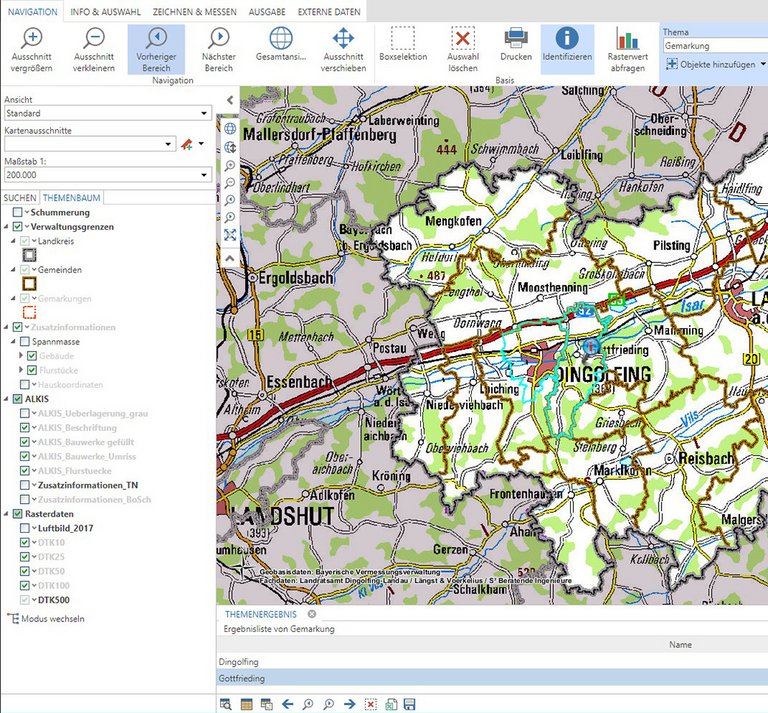The height and width of the screenshot is (713, 768).
Task: Click the Objekte hinzufügen button
Action: 711,64
